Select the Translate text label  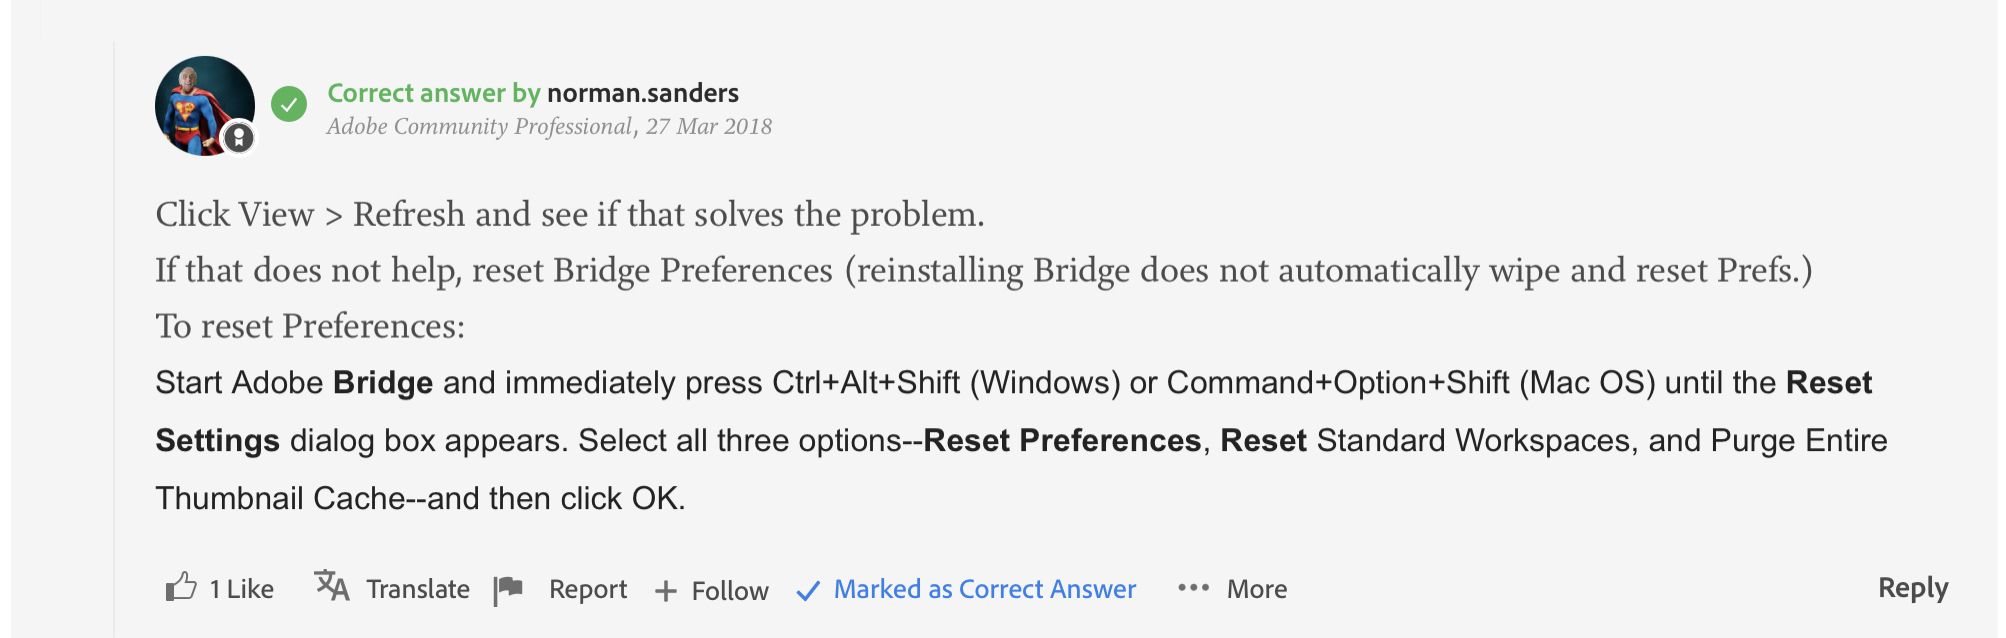[x=418, y=589]
